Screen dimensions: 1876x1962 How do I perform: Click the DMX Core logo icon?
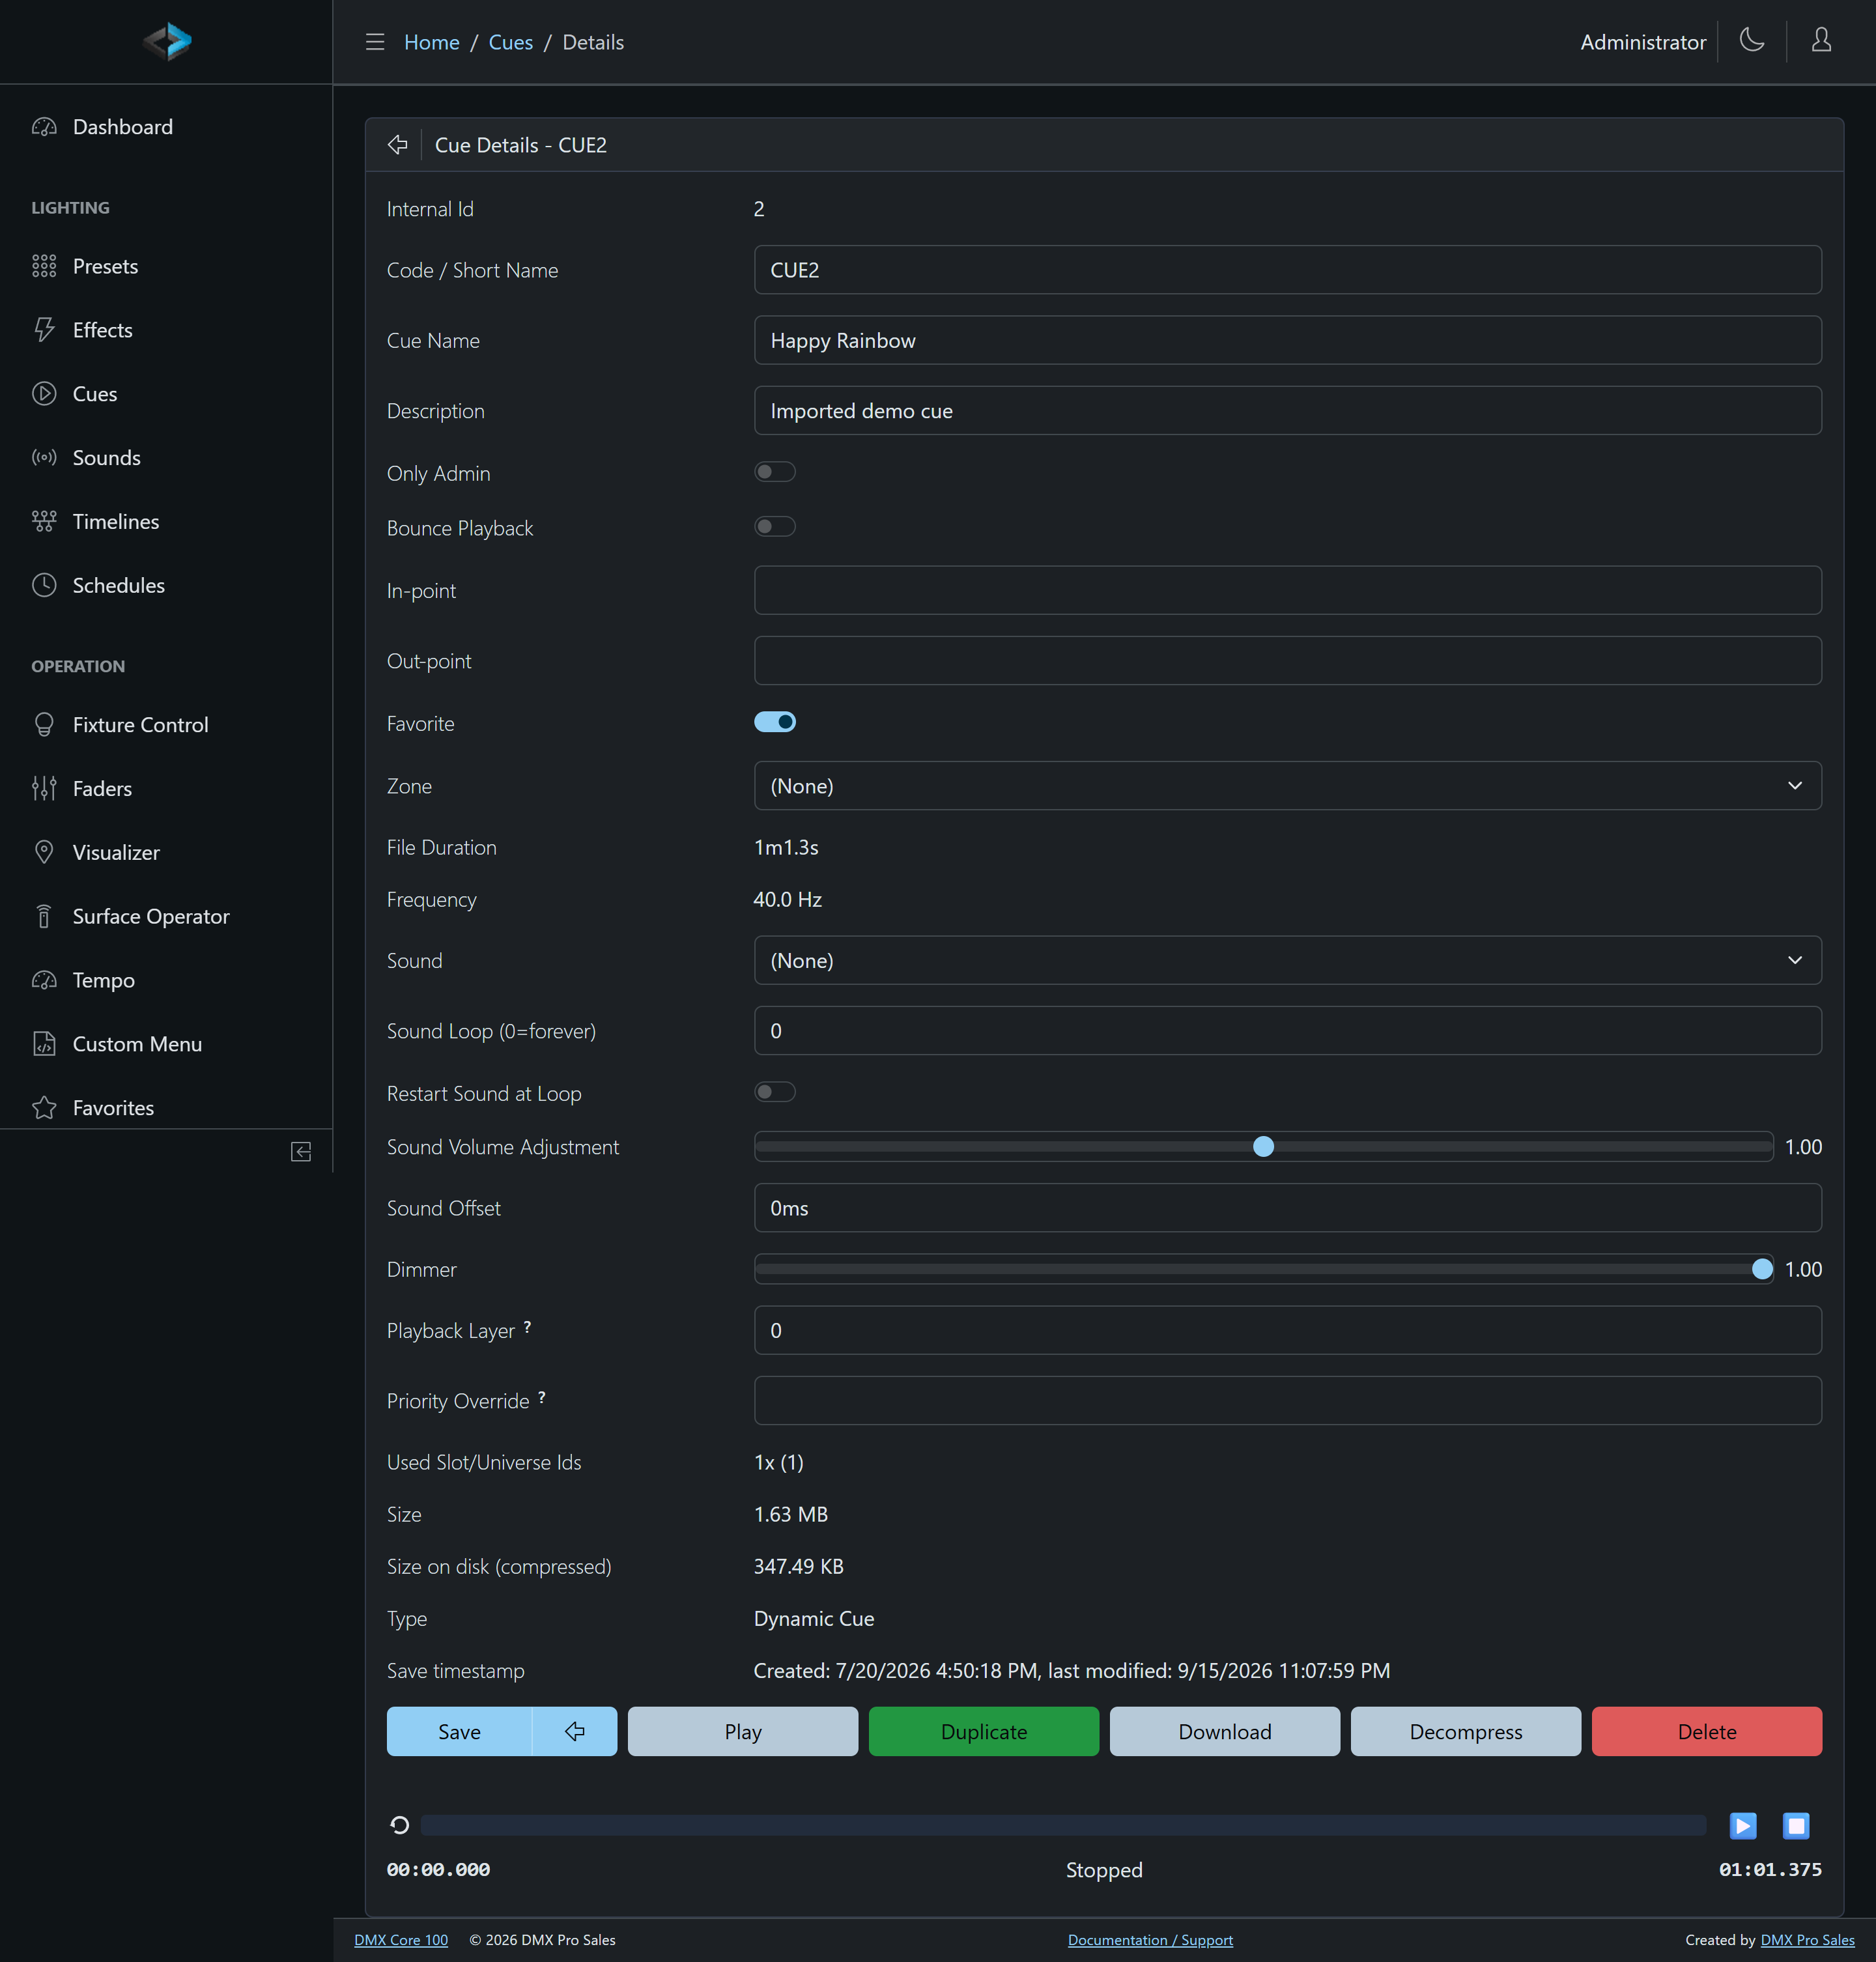pos(167,41)
